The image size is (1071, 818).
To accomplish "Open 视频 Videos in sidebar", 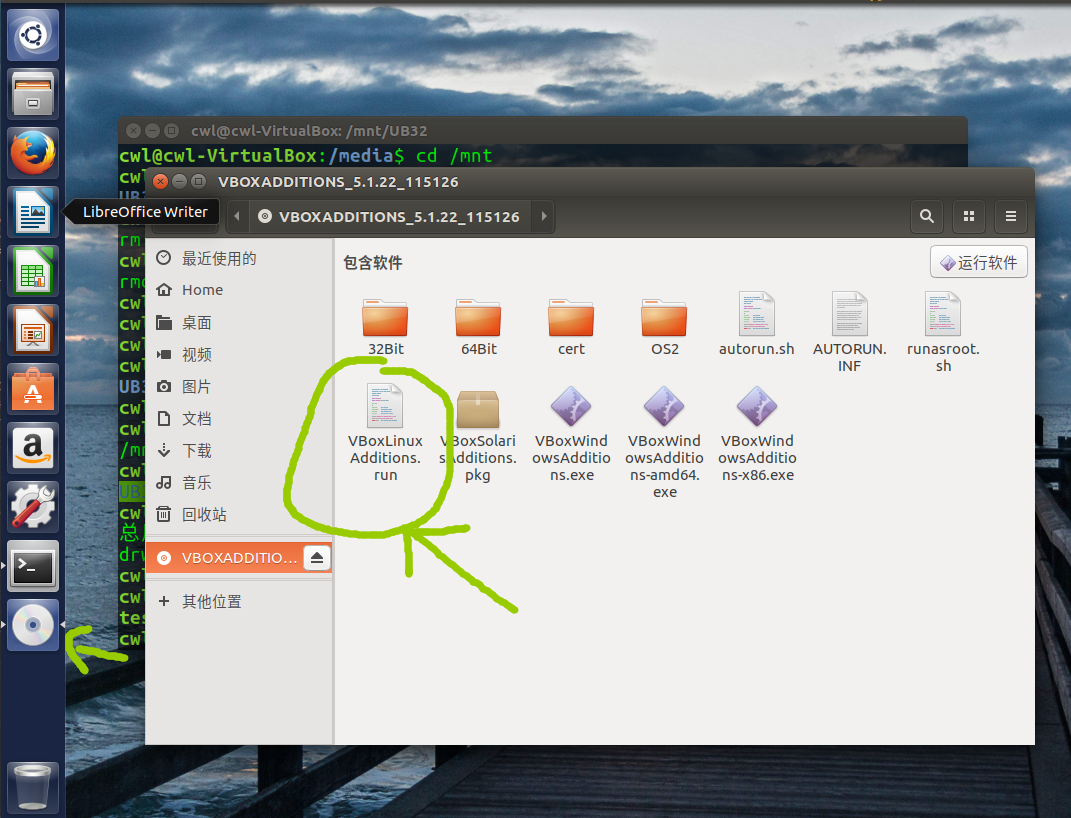I will point(239,354).
